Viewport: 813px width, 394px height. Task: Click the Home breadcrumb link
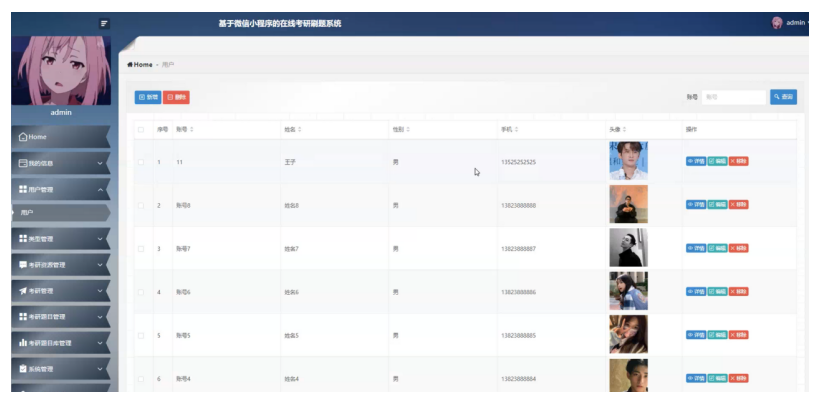[140, 65]
